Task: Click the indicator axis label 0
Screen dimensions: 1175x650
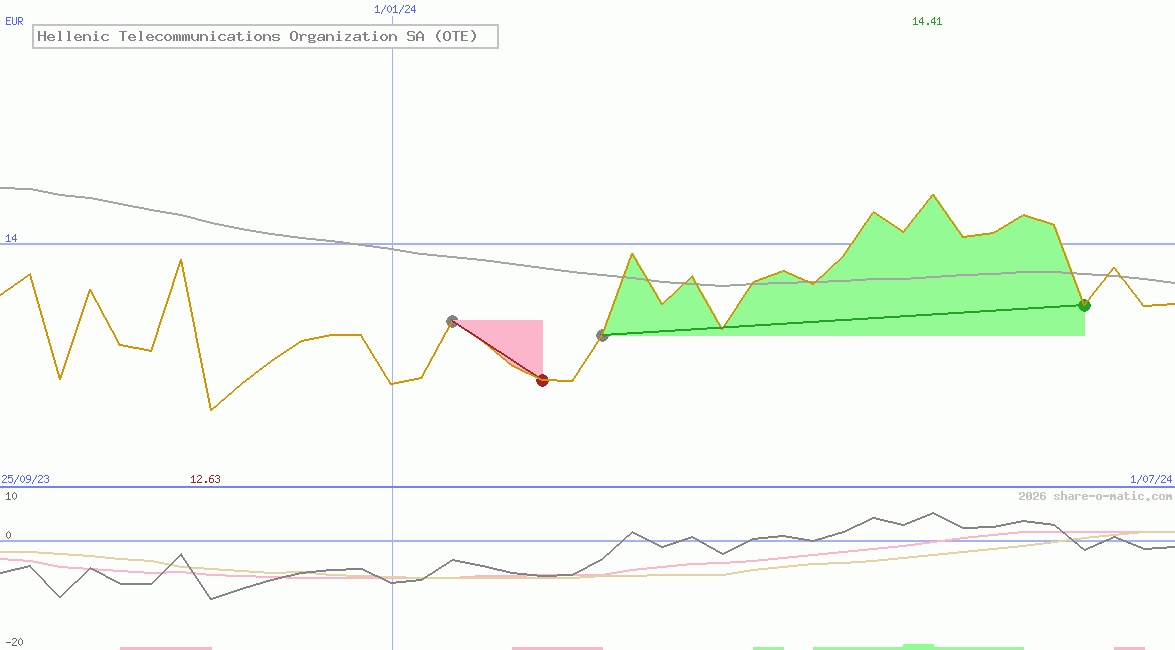Action: (x=8, y=535)
